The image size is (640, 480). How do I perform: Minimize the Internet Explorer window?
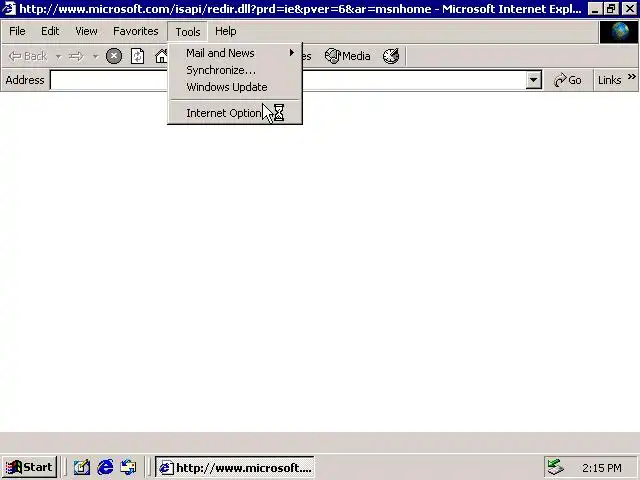(x=595, y=9)
